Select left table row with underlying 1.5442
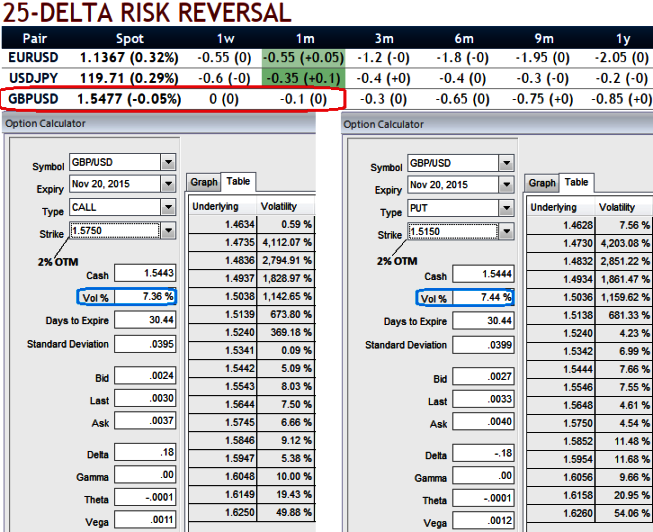653x532 pixels. pos(252,368)
